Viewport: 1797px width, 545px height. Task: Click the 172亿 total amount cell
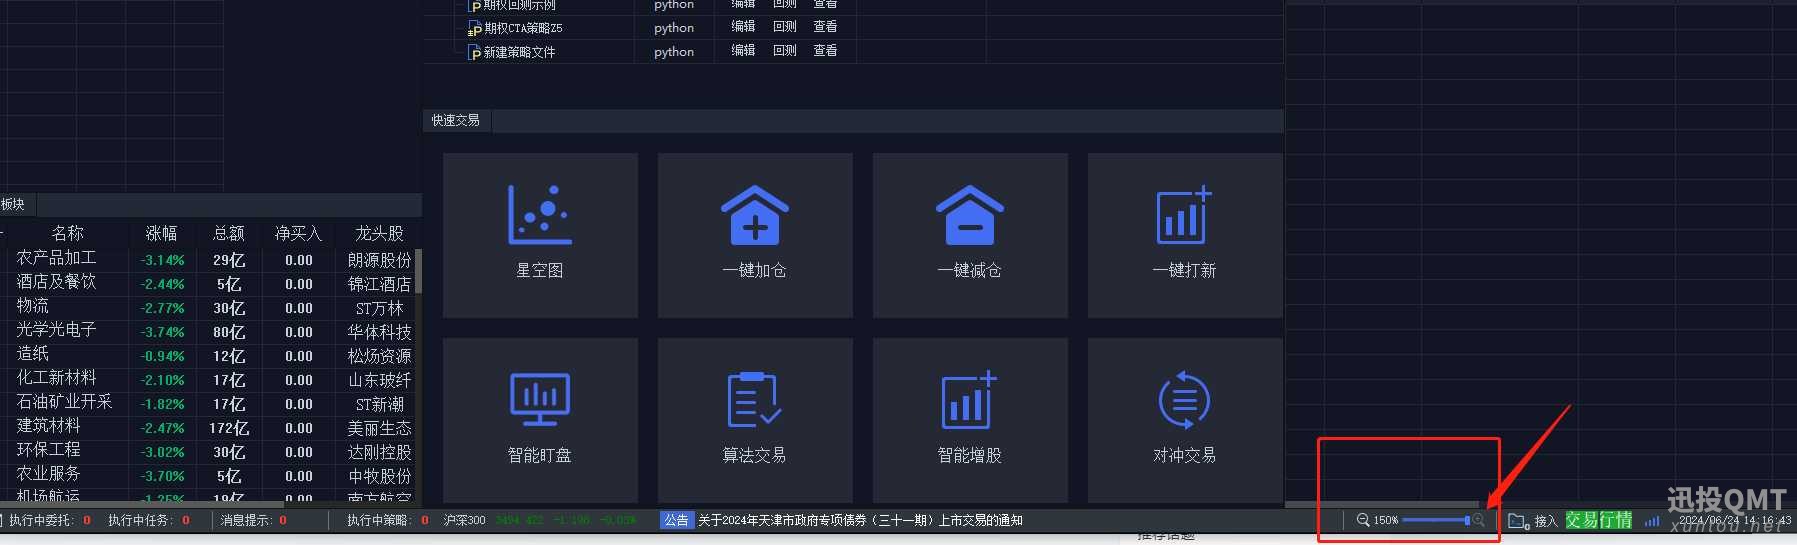[x=229, y=428]
